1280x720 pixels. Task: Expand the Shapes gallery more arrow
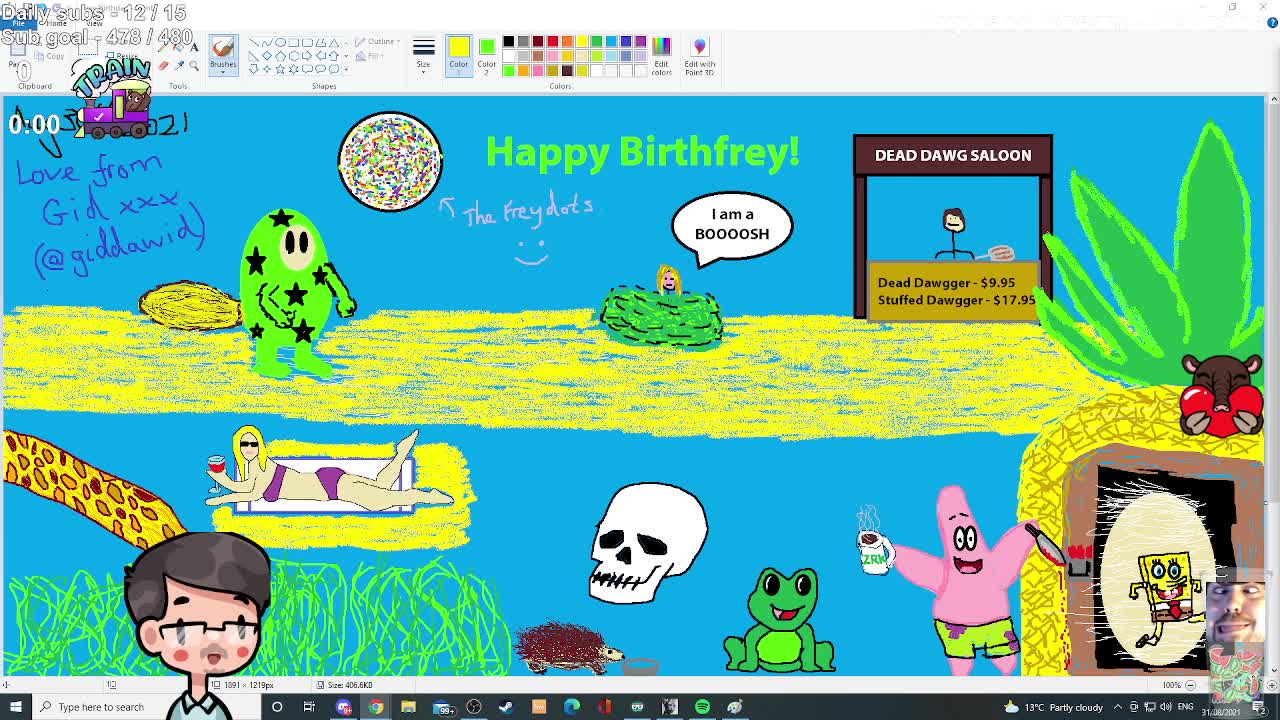[x=346, y=68]
